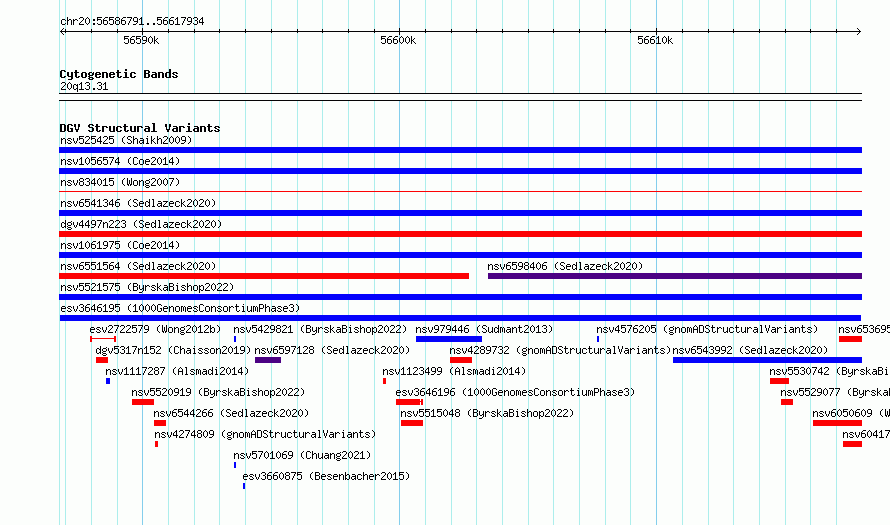Click the Cytogenetic Bands track title
Image resolution: width=890 pixels, height=525 pixels.
tap(119, 74)
